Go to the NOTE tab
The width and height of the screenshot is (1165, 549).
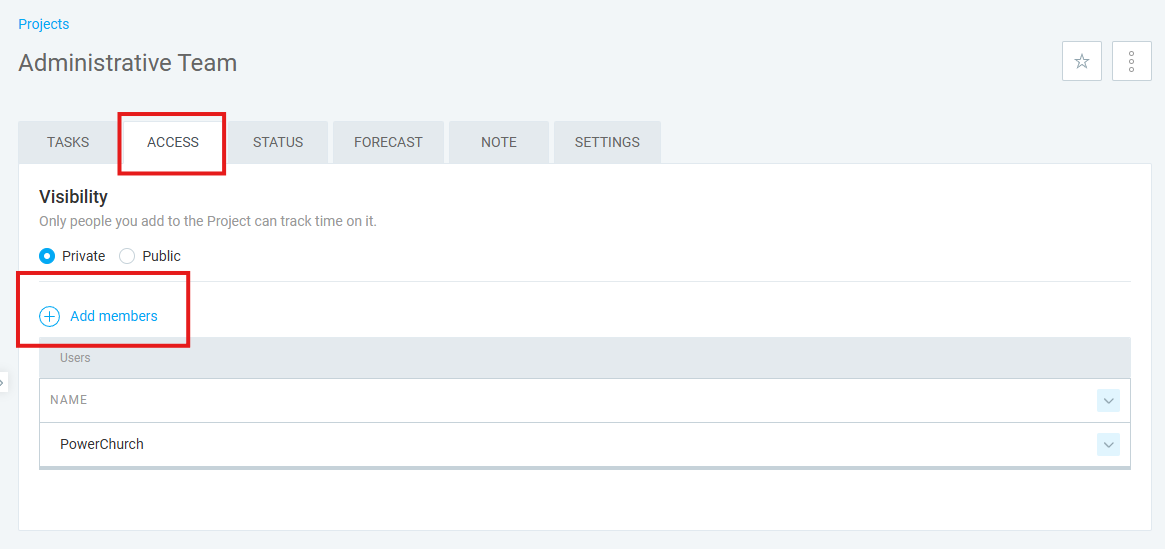499,143
